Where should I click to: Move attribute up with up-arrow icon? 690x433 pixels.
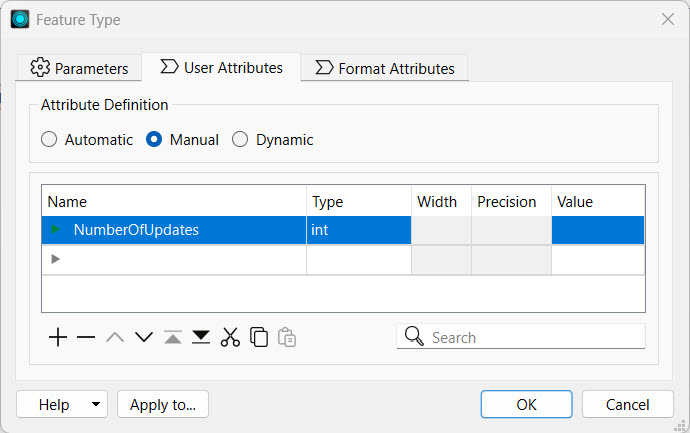115,338
